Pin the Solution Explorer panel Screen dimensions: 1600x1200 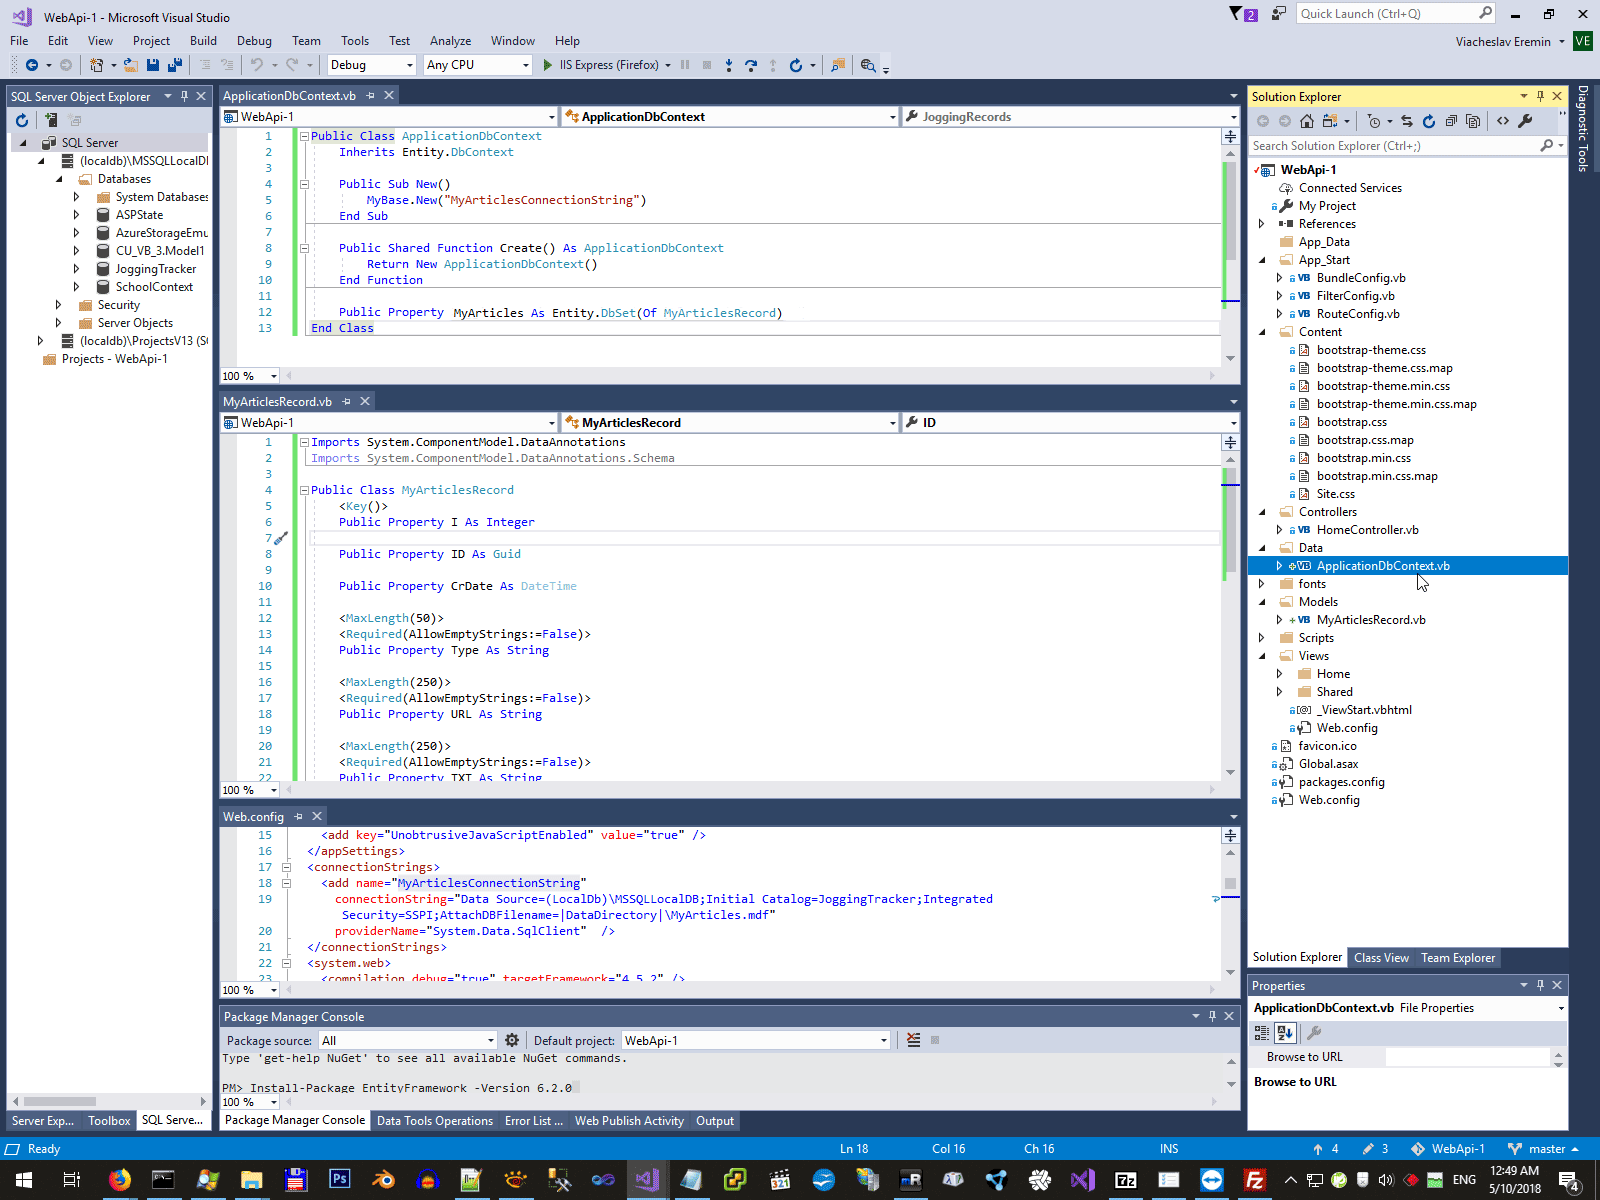click(1540, 96)
